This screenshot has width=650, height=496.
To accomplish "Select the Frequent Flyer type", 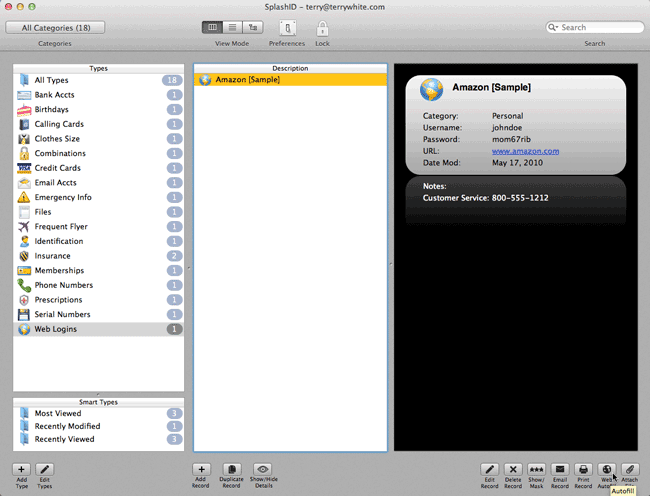I will click(x=99, y=227).
